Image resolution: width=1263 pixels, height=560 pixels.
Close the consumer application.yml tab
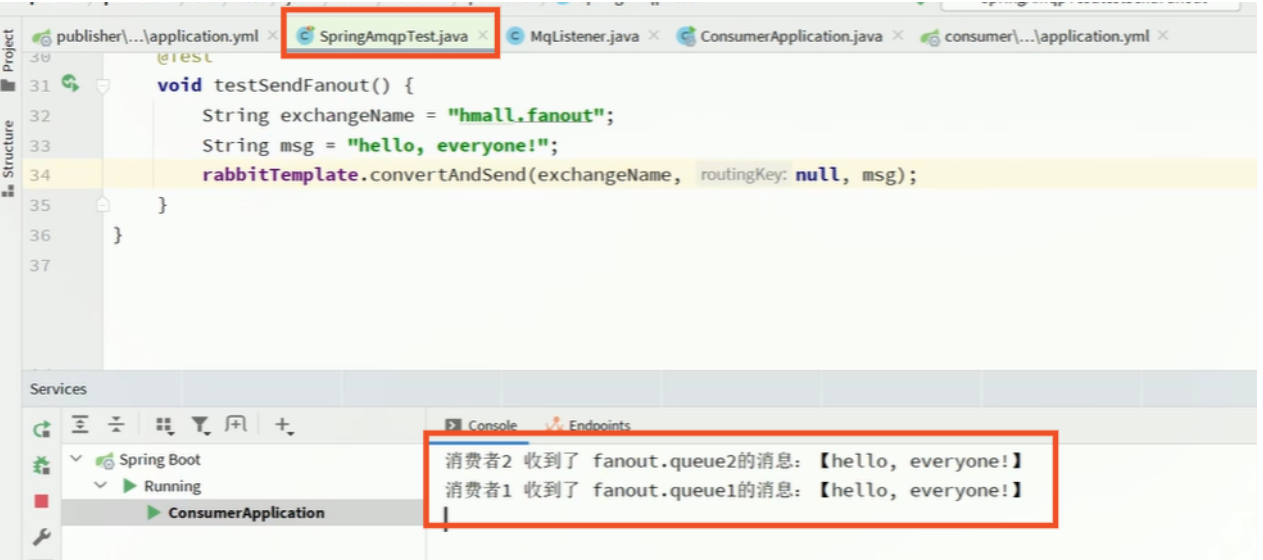pyautogui.click(x=1163, y=36)
